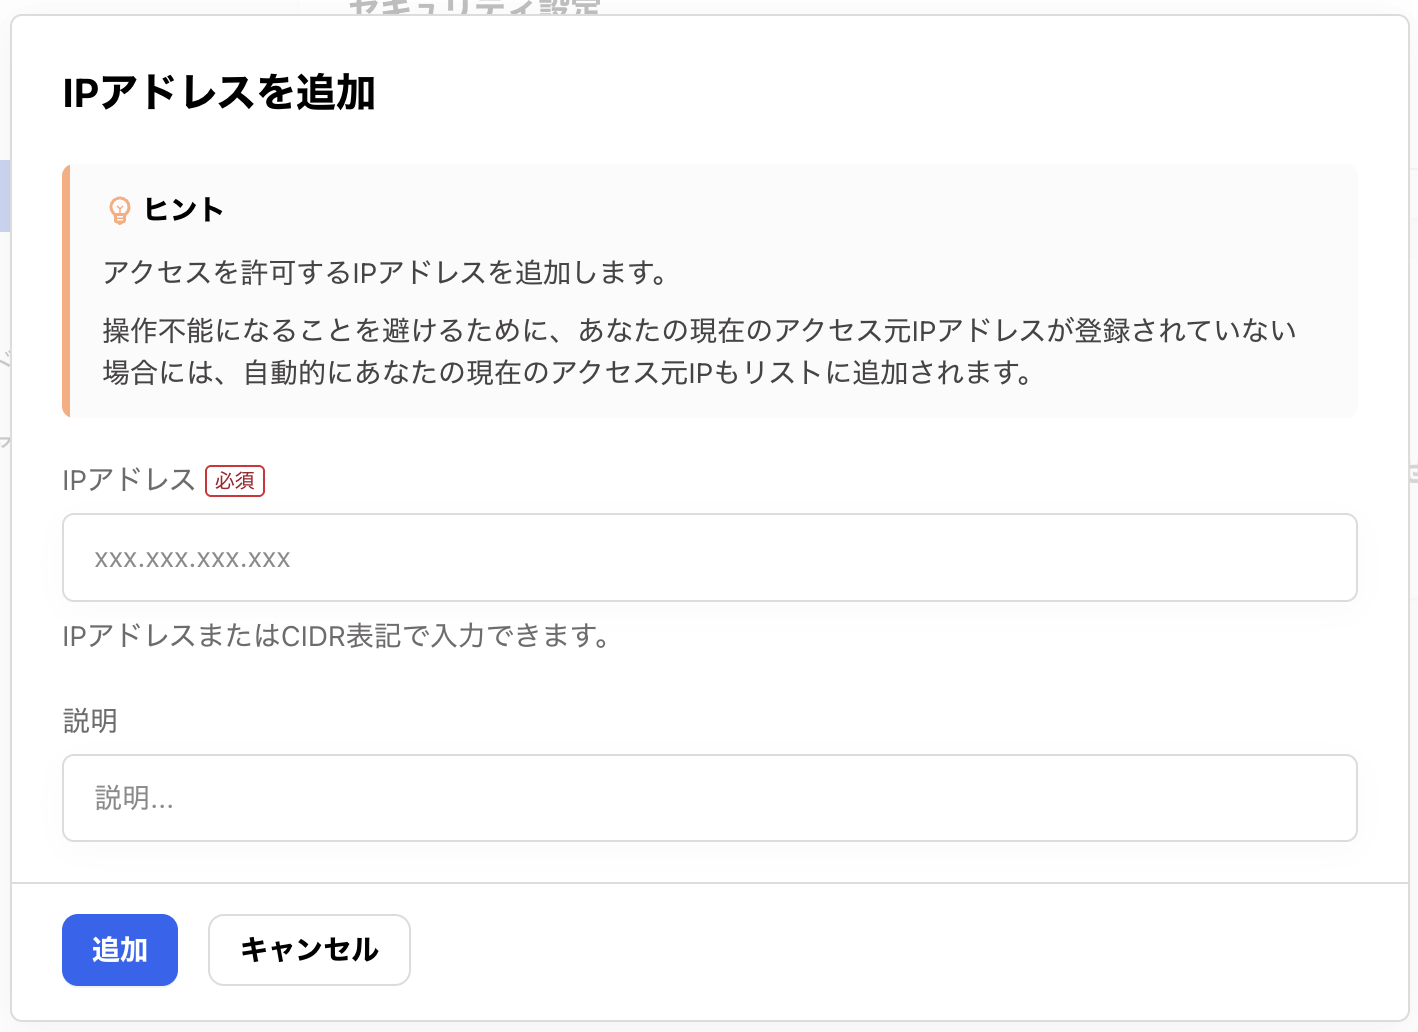Click the lightbulb hint icon
Image resolution: width=1418 pixels, height=1032 pixels.
click(x=119, y=210)
